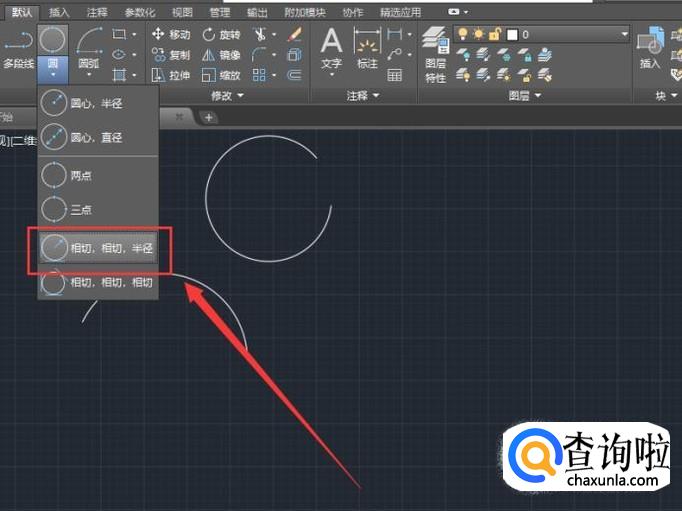Click the layer Freeze tool icon
682x511 pixels.
click(504, 55)
